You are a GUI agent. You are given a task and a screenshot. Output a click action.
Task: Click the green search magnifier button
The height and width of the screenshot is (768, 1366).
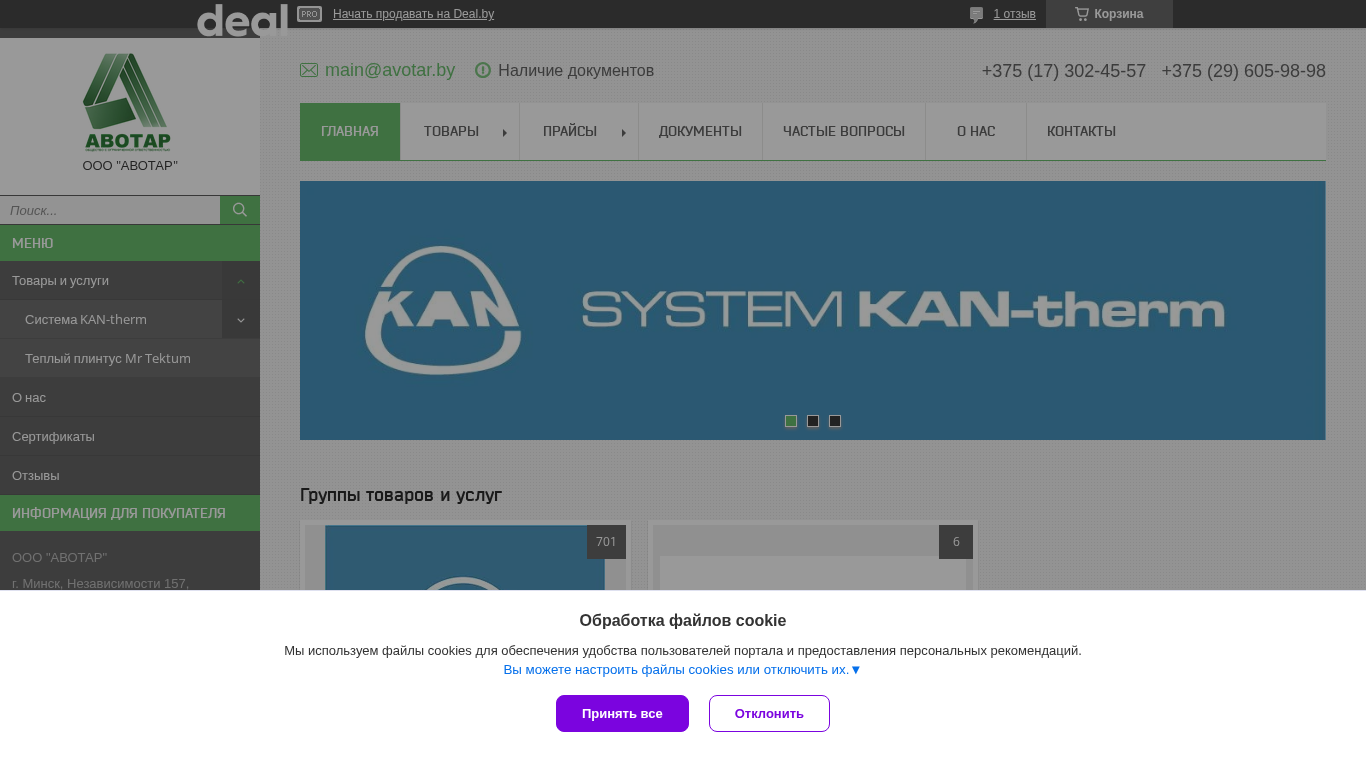pos(240,210)
